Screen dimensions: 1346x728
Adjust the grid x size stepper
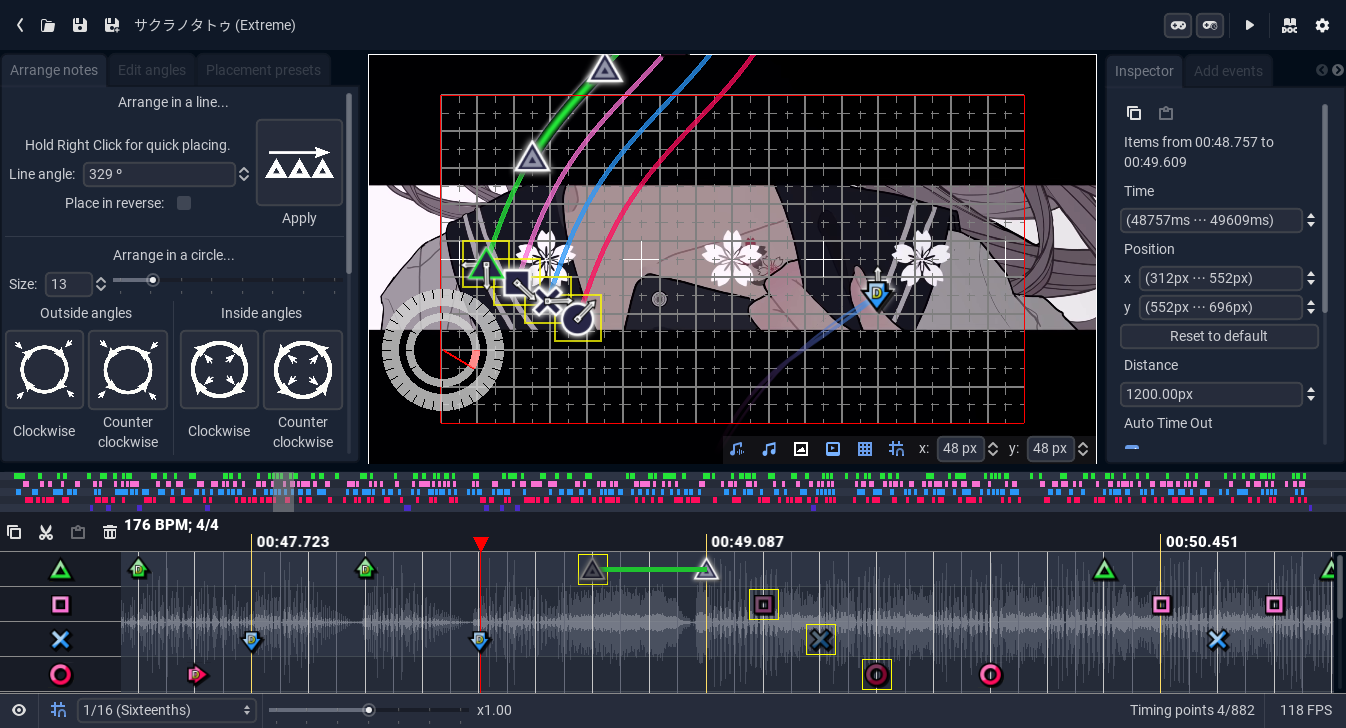992,449
